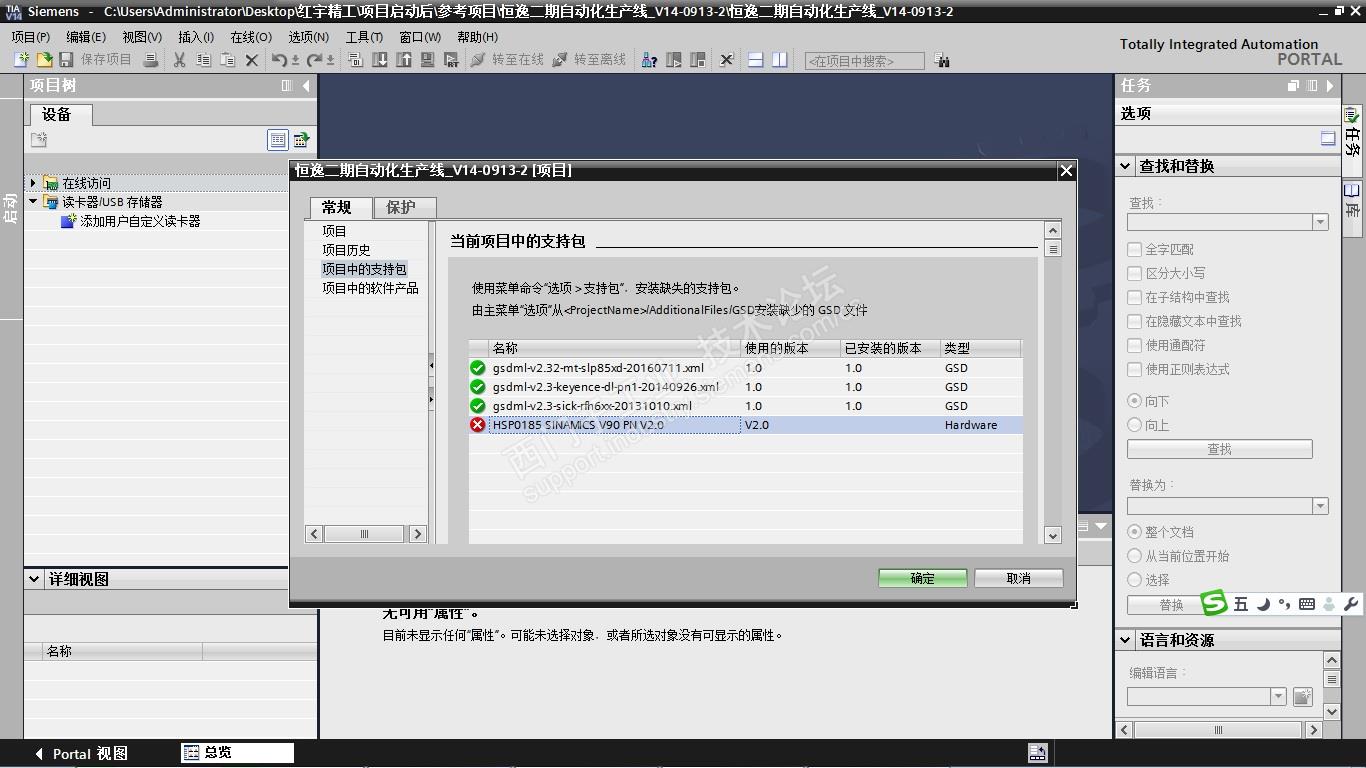The width and height of the screenshot is (1366, 768).
Task: Open the 编辑(E) menu
Action: [86, 37]
